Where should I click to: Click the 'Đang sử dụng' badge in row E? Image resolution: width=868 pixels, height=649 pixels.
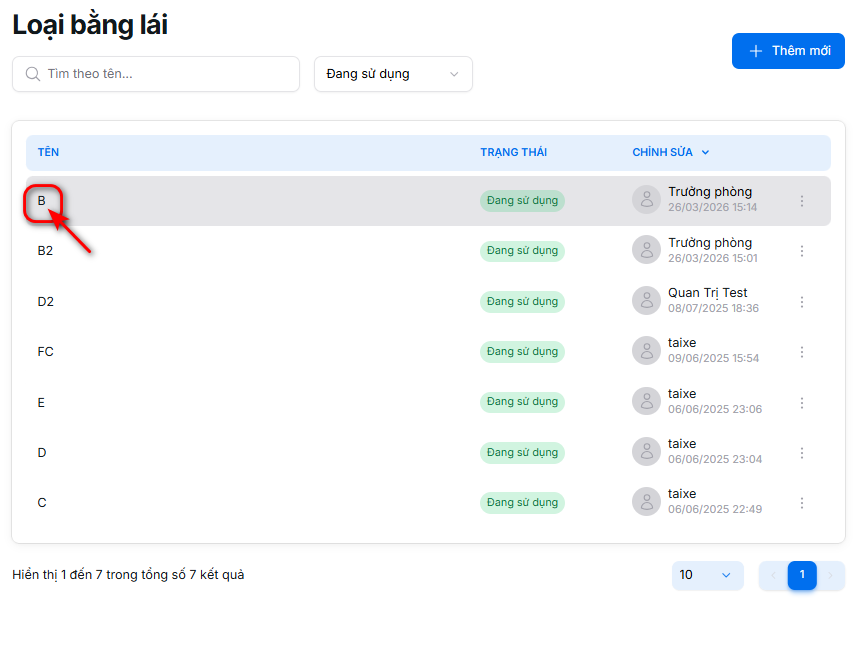pyautogui.click(x=522, y=402)
